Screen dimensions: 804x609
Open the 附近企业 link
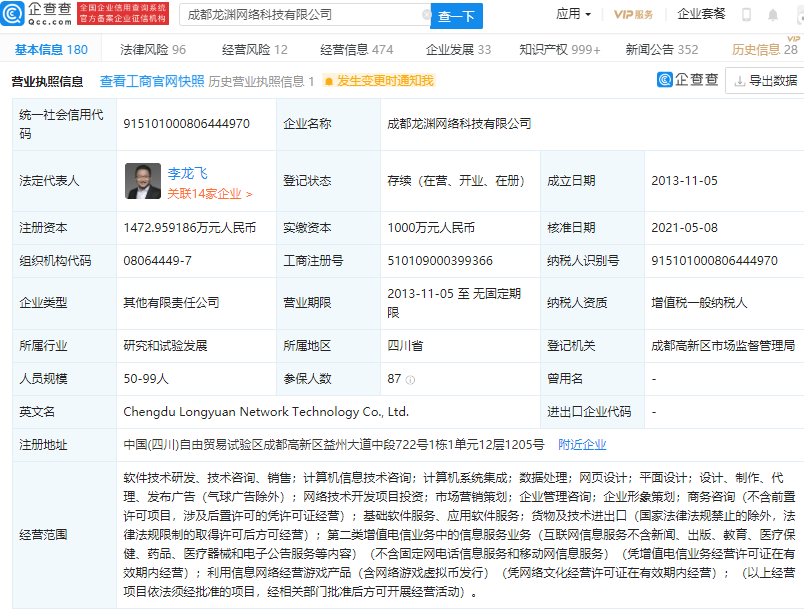click(x=582, y=445)
